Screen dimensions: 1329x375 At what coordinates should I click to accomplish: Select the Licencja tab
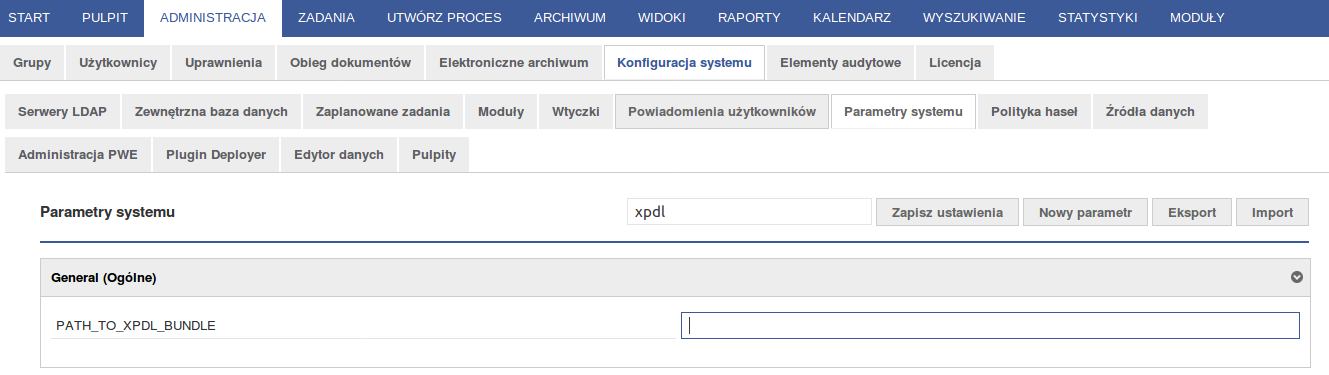pos(955,62)
